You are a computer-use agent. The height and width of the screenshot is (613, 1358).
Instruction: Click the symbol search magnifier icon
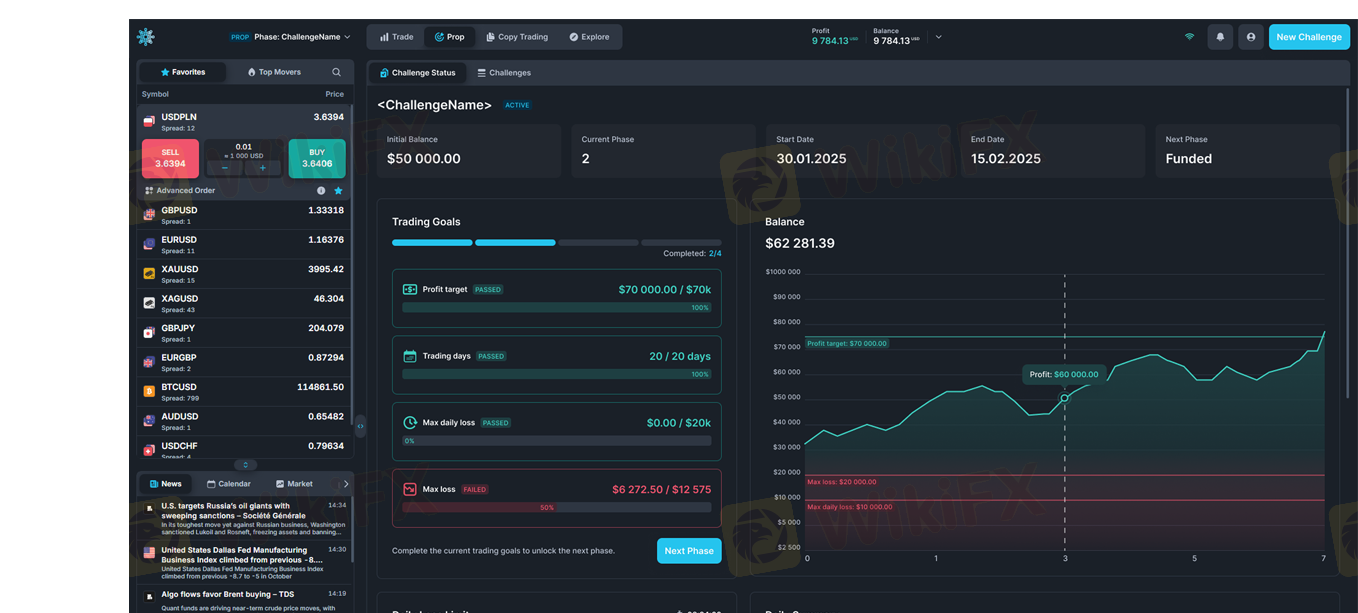click(x=336, y=72)
